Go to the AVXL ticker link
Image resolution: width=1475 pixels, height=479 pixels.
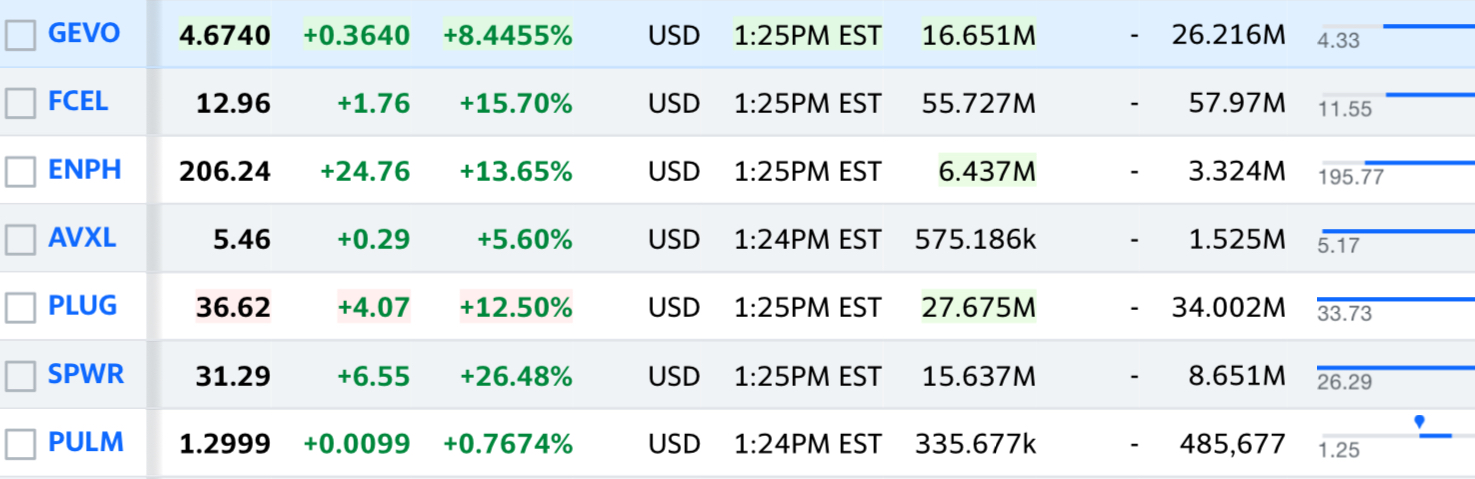(x=82, y=237)
